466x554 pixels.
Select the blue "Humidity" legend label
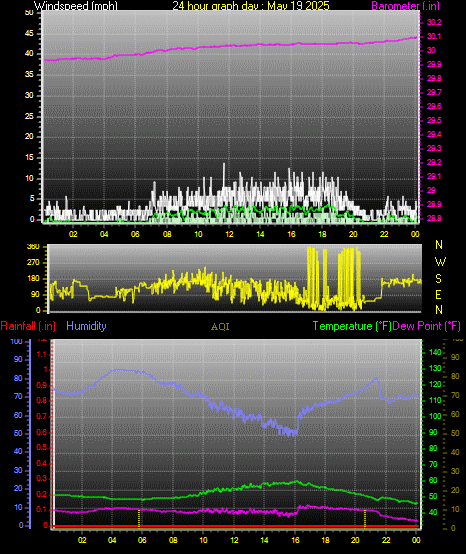86,326
